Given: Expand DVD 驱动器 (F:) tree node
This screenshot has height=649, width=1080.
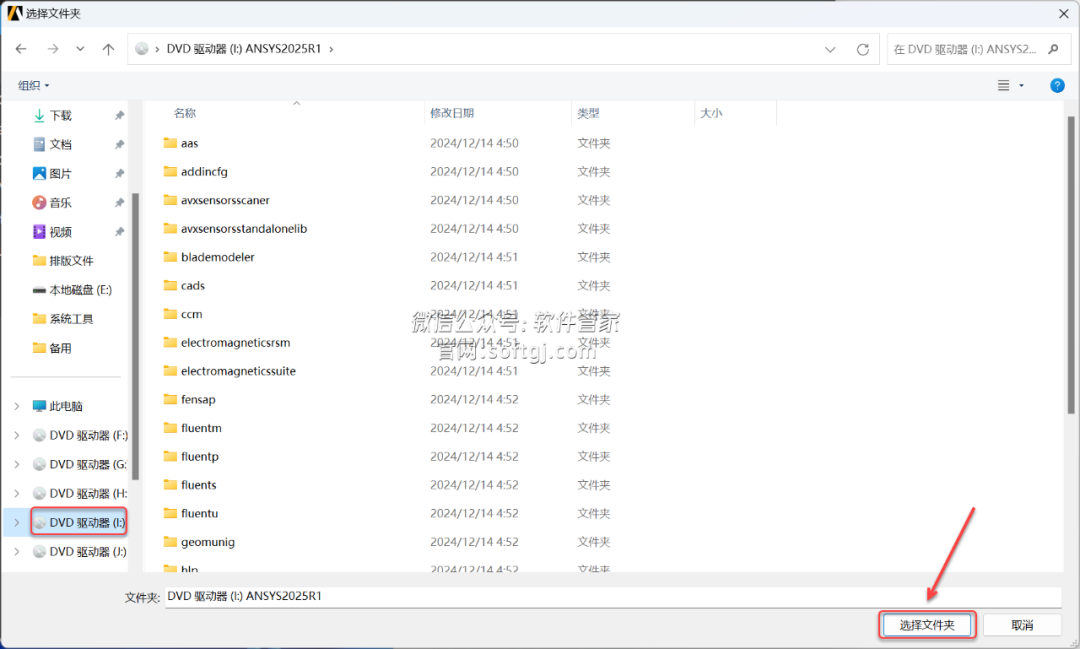Looking at the screenshot, I should [x=17, y=435].
